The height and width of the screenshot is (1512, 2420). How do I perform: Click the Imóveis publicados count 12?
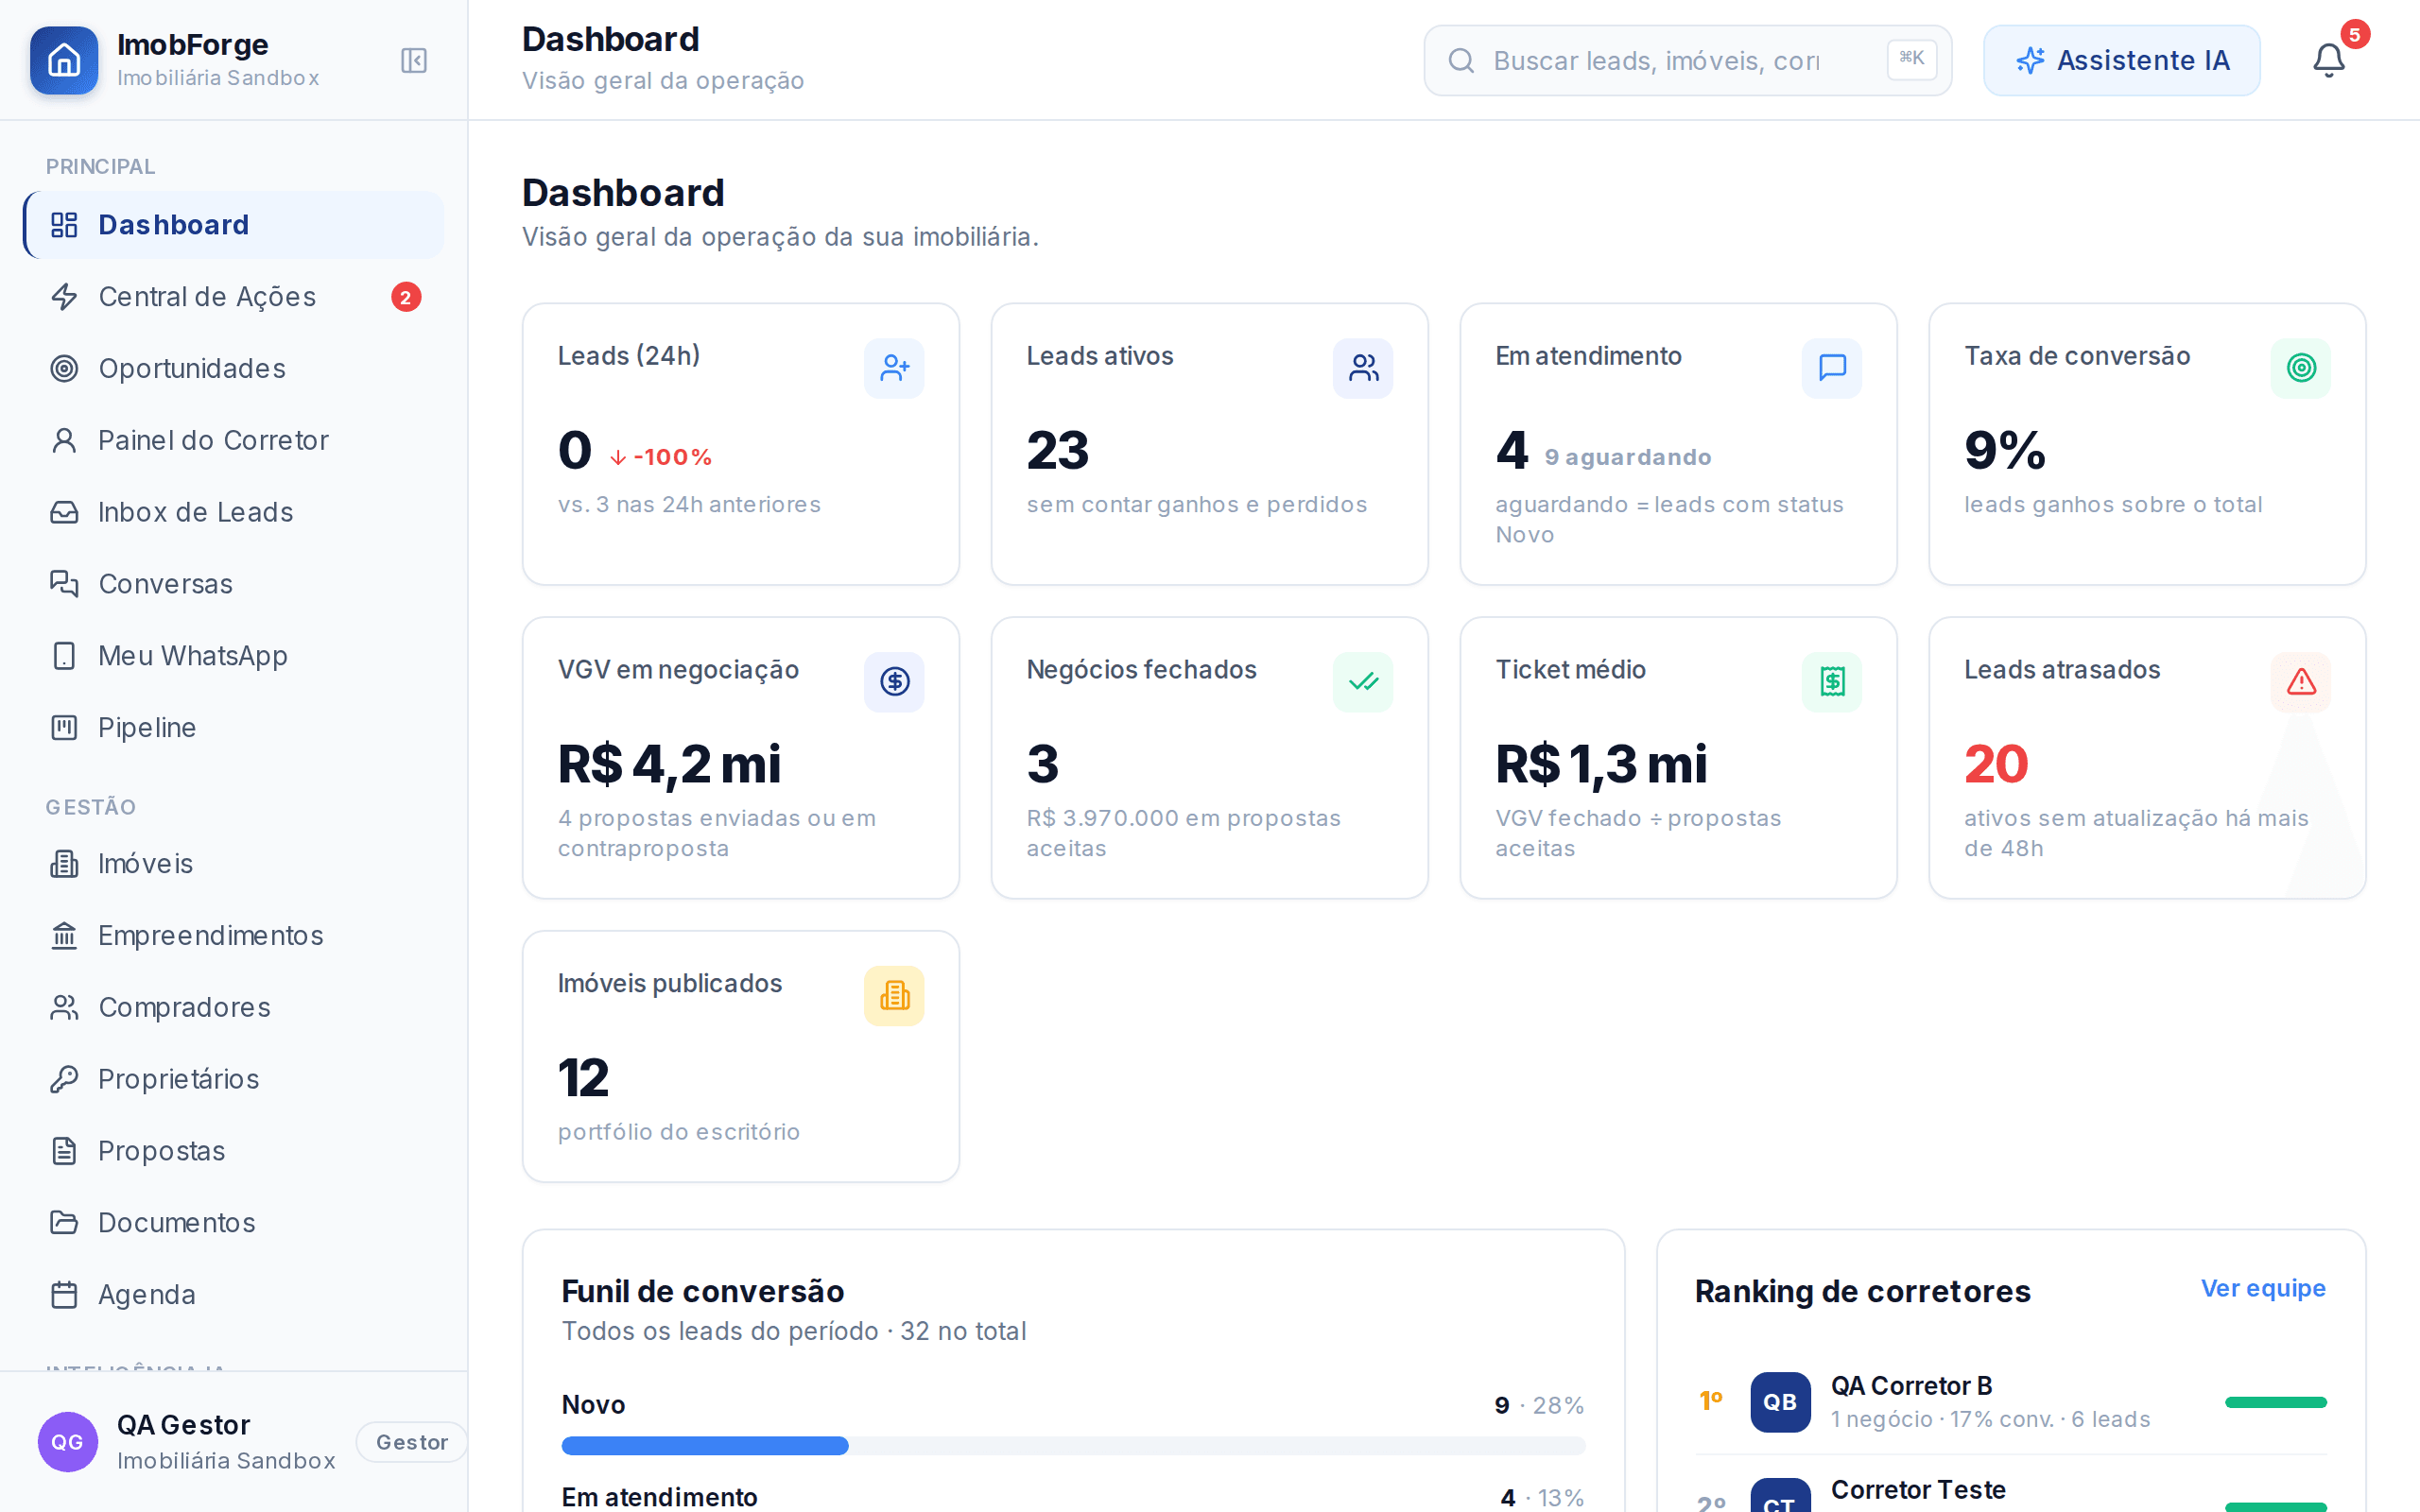click(583, 1078)
